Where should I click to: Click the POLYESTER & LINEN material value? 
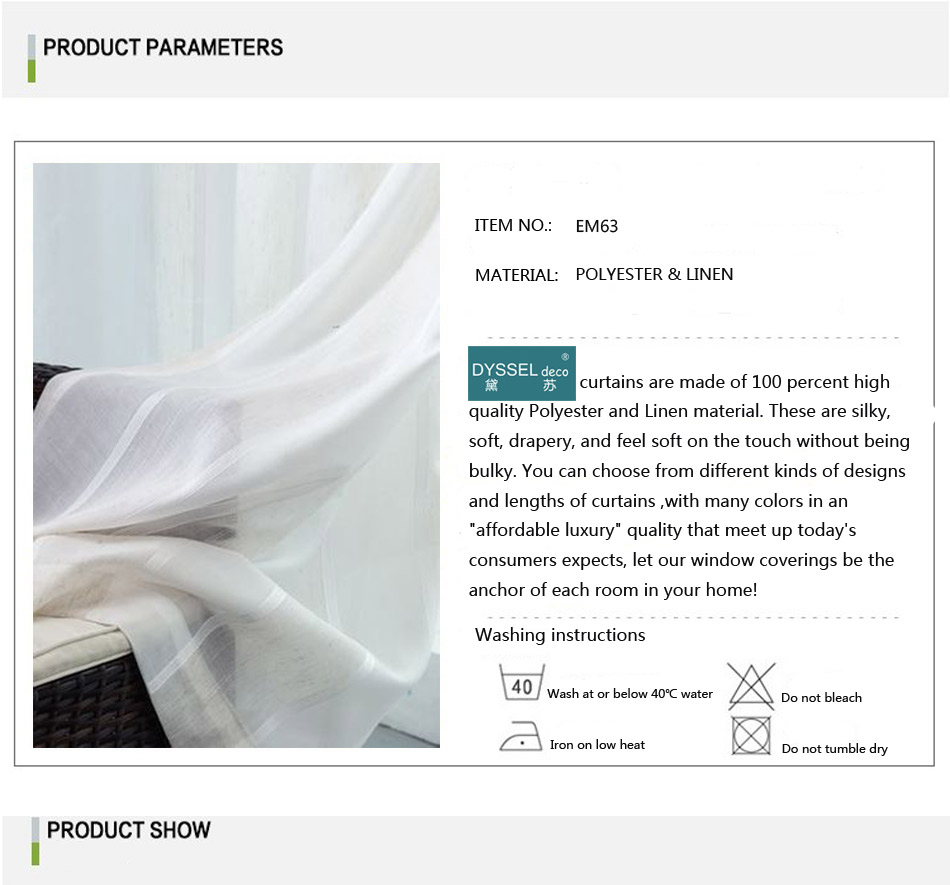pos(654,274)
